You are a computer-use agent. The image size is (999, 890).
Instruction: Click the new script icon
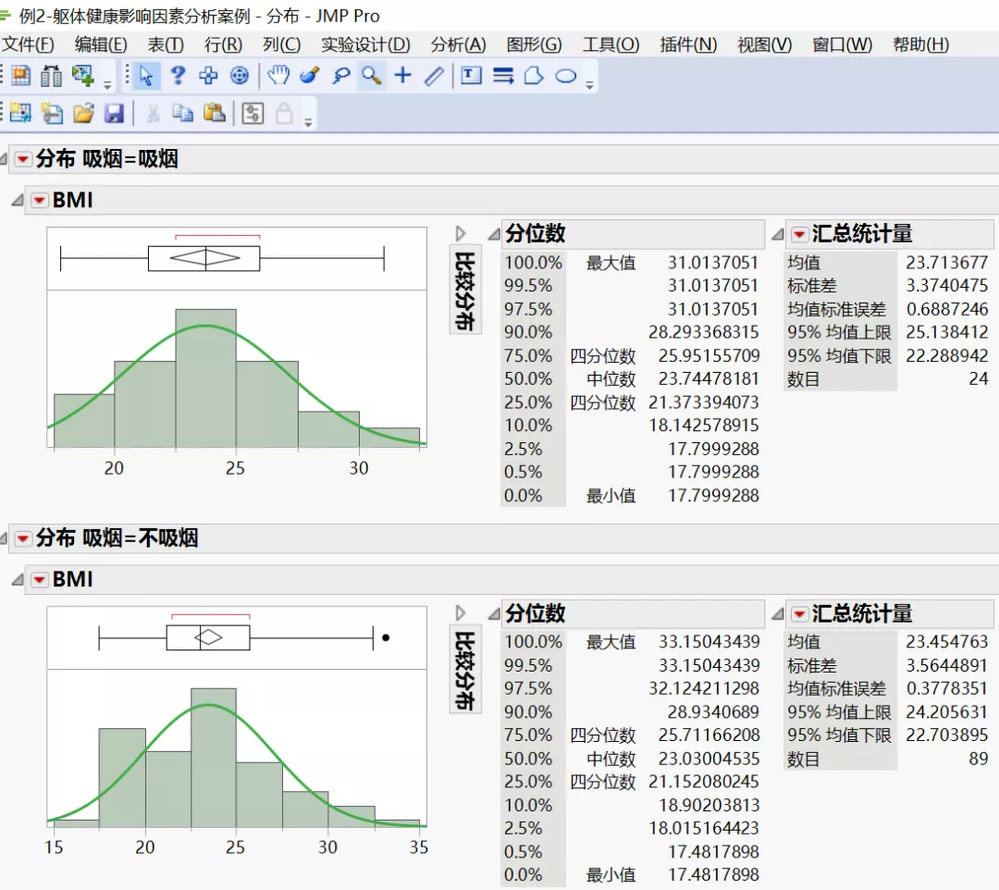click(52, 114)
